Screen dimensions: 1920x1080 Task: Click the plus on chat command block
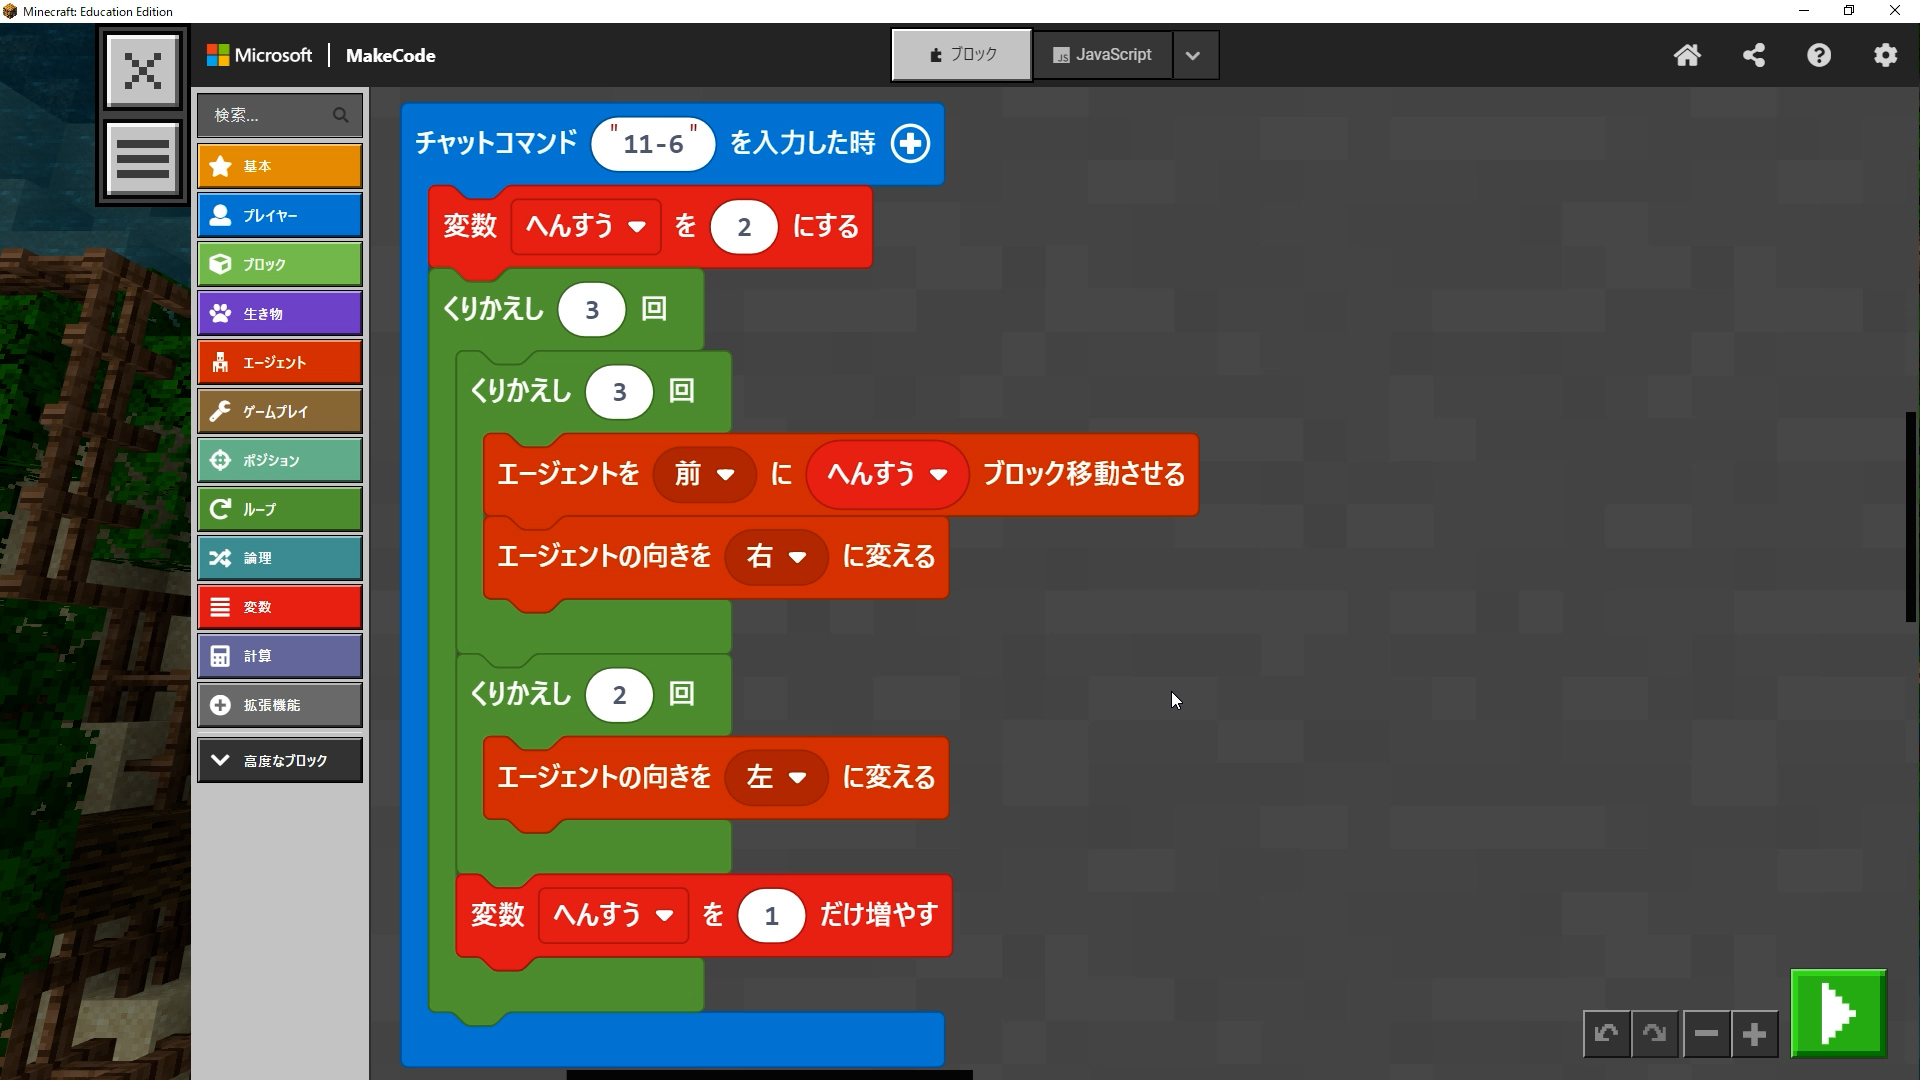910,143
